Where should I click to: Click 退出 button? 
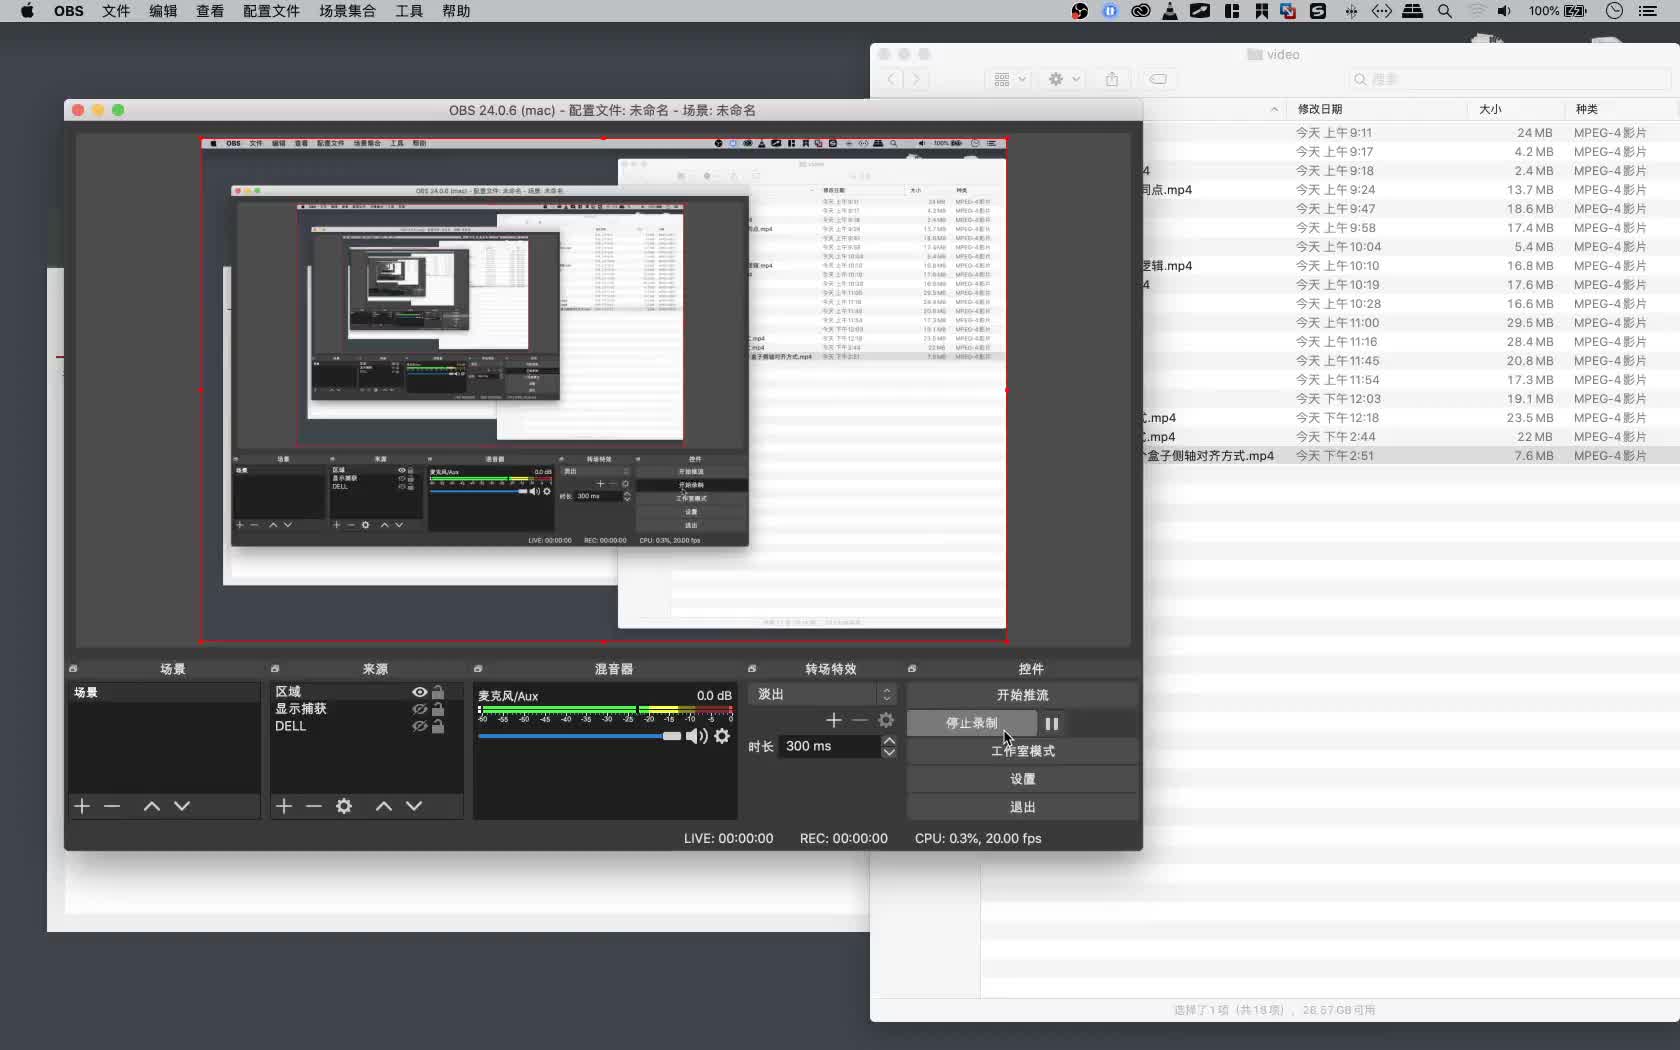(1022, 807)
